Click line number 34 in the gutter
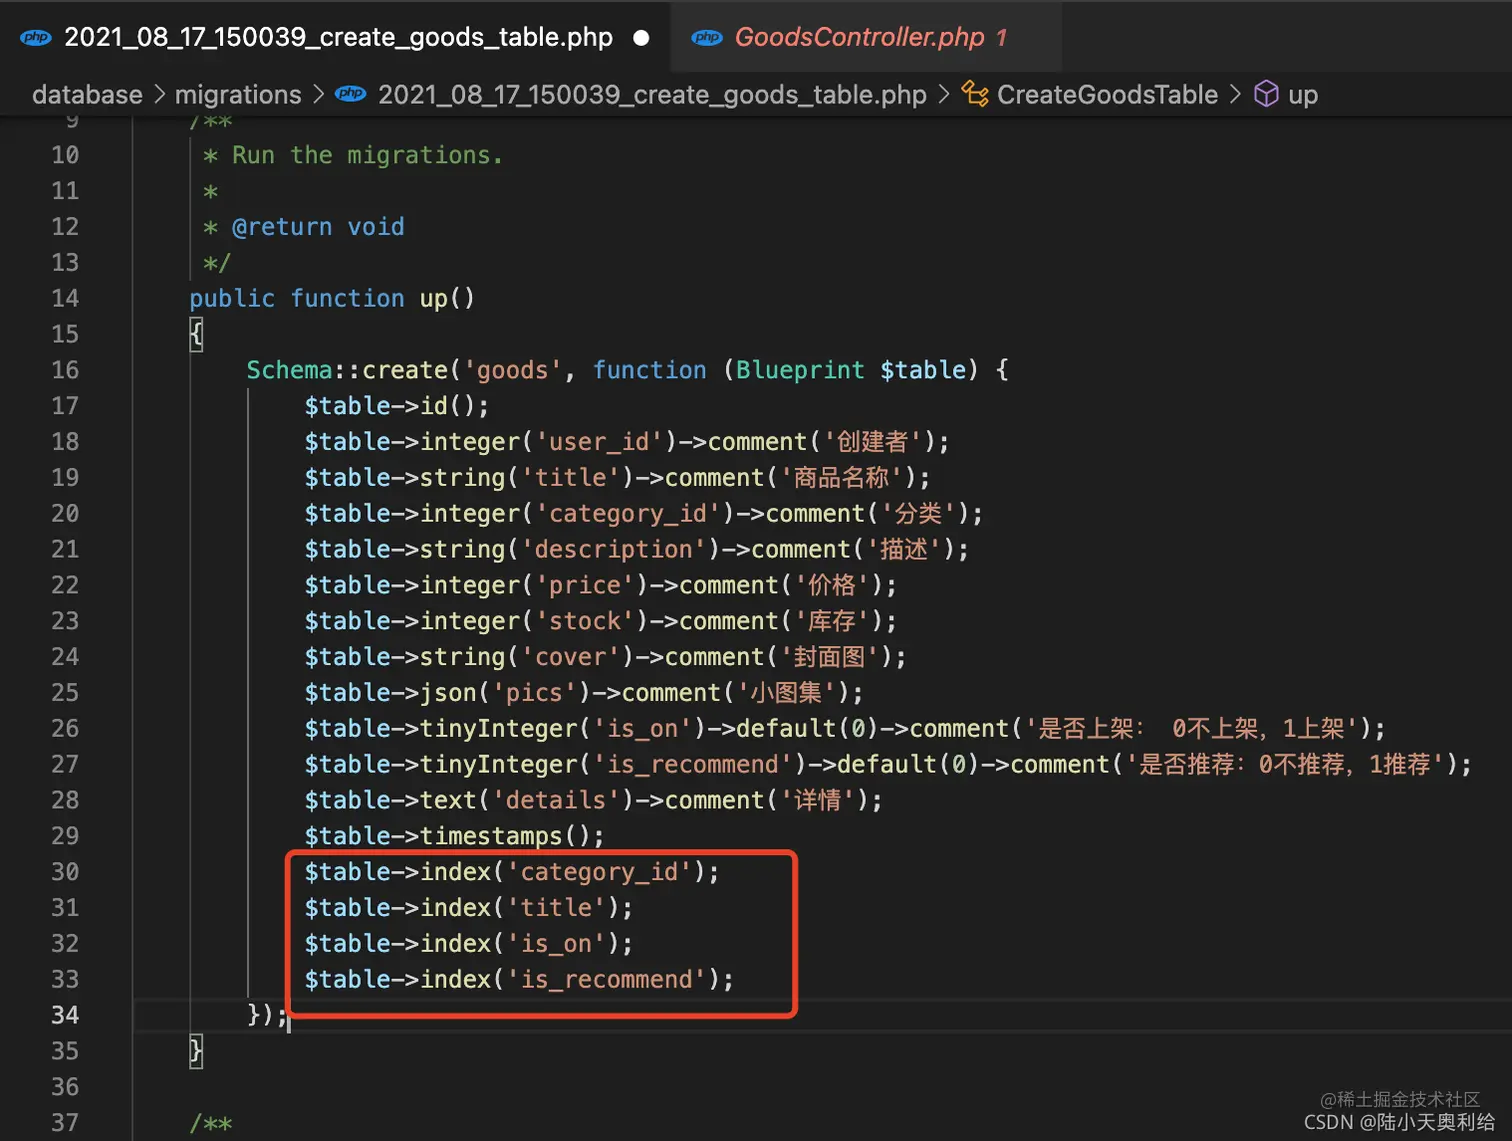 coord(65,1015)
